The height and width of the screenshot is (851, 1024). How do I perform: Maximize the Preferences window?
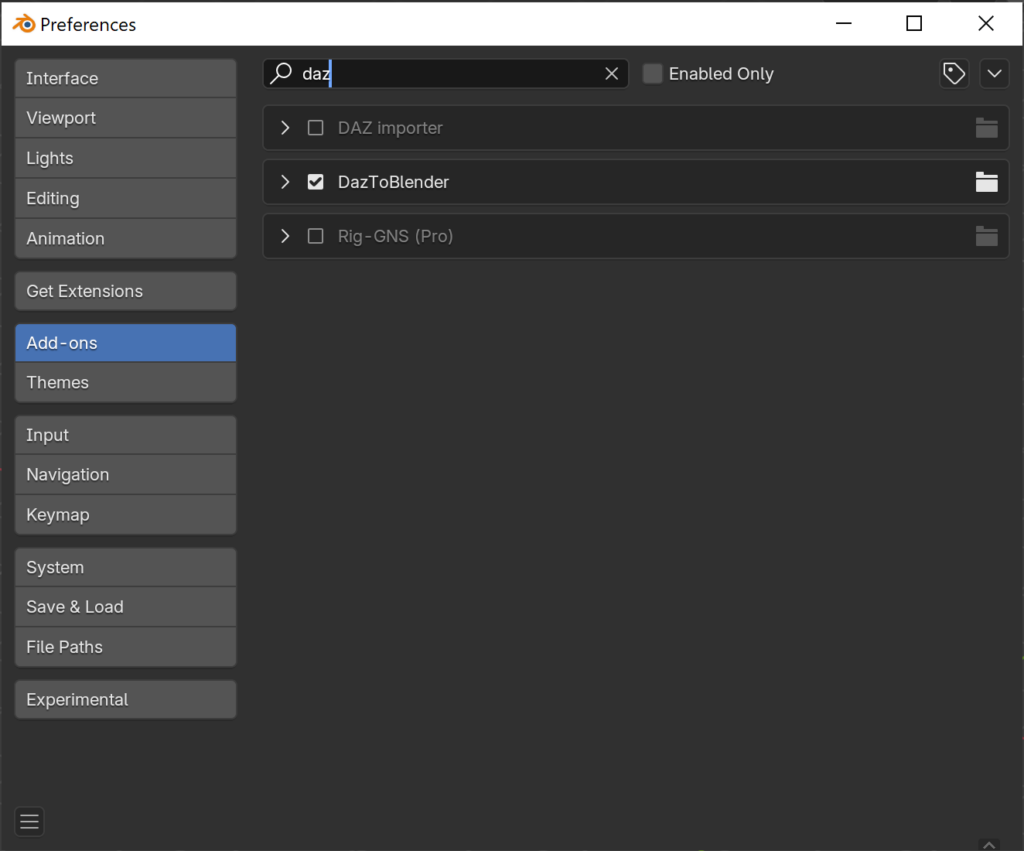(914, 24)
